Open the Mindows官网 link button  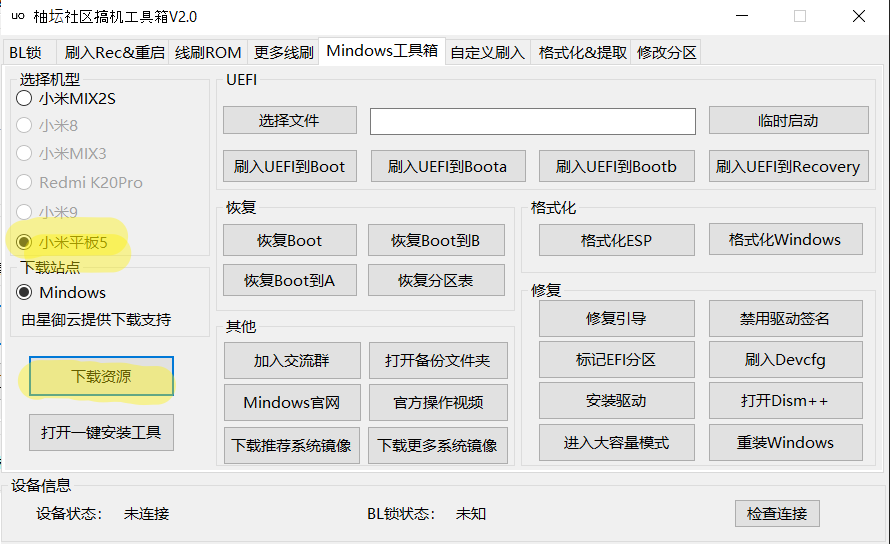tap(291, 402)
